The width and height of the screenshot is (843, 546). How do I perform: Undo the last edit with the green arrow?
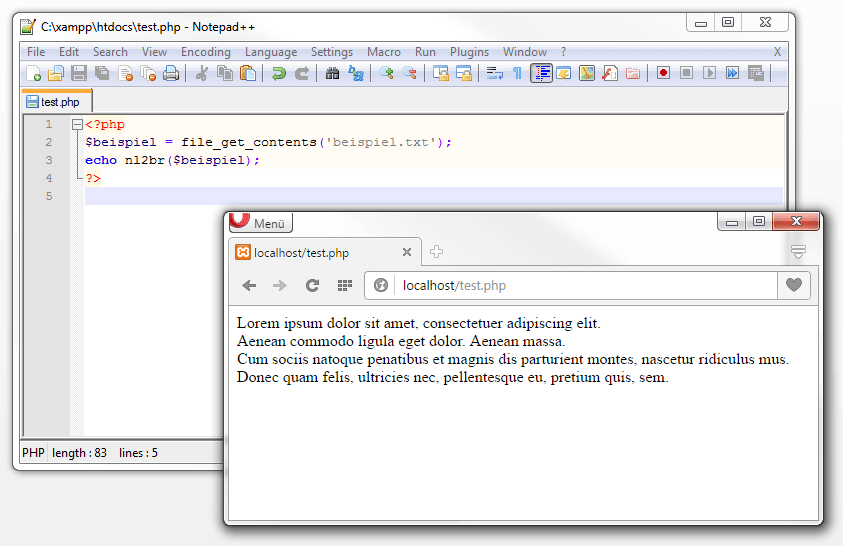click(278, 73)
